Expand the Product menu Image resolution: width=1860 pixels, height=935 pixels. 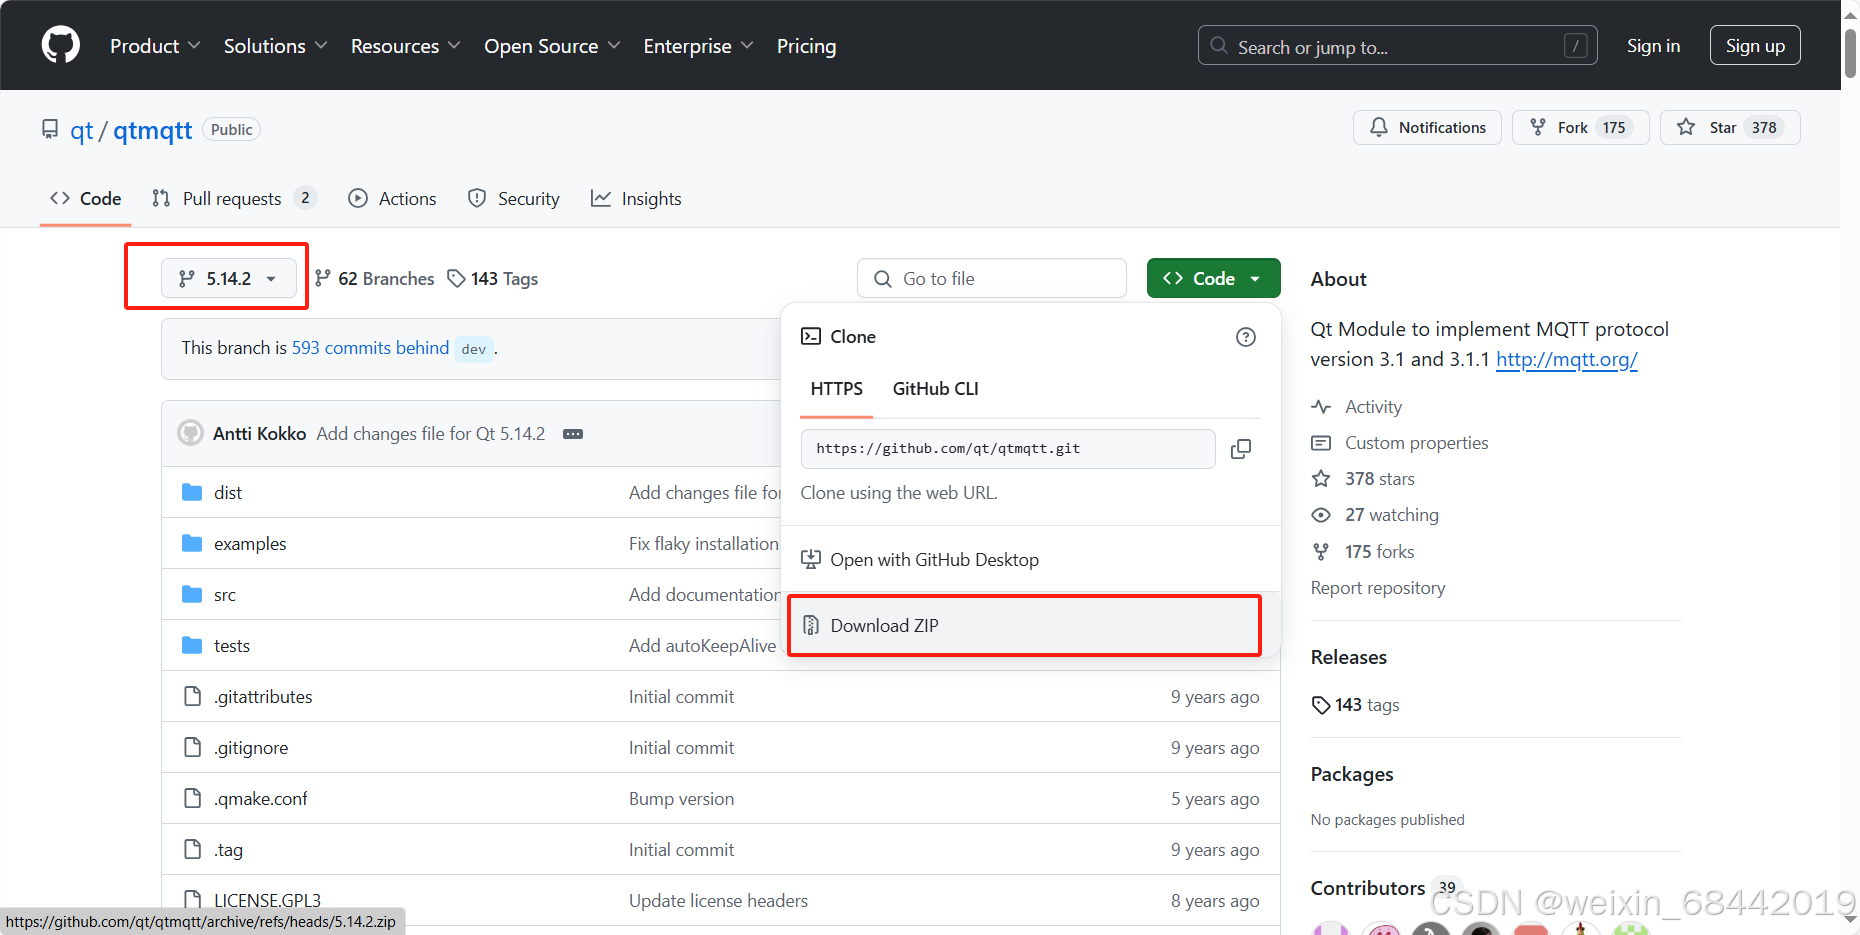click(155, 46)
